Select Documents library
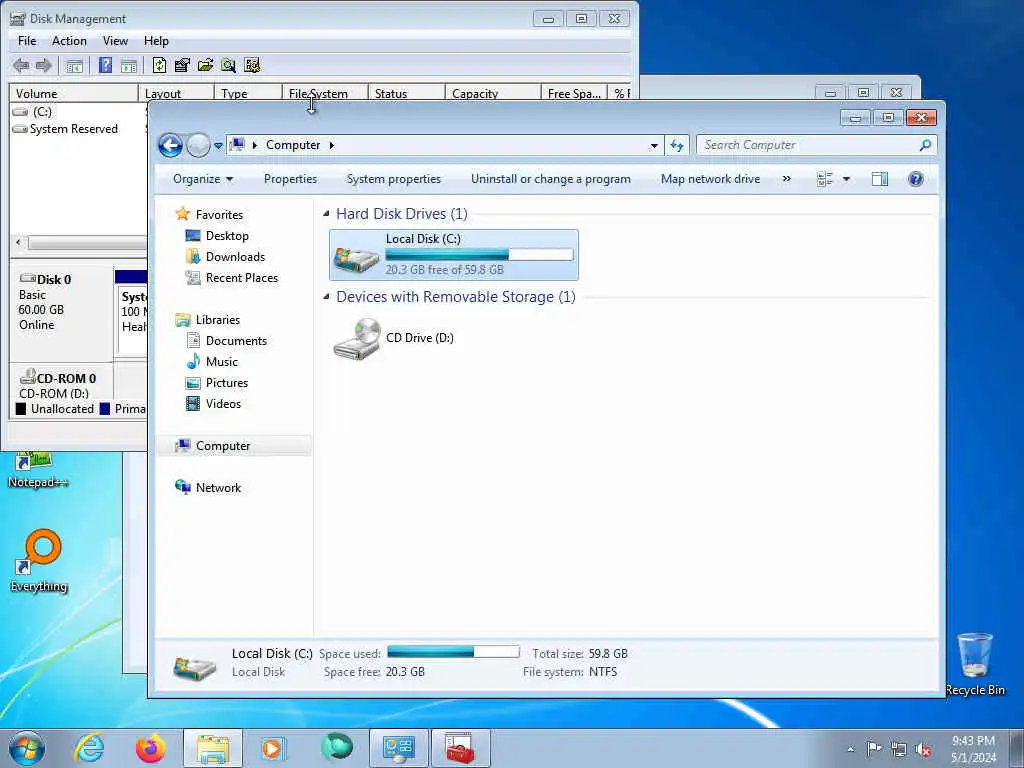This screenshot has height=768, width=1024. 236,341
